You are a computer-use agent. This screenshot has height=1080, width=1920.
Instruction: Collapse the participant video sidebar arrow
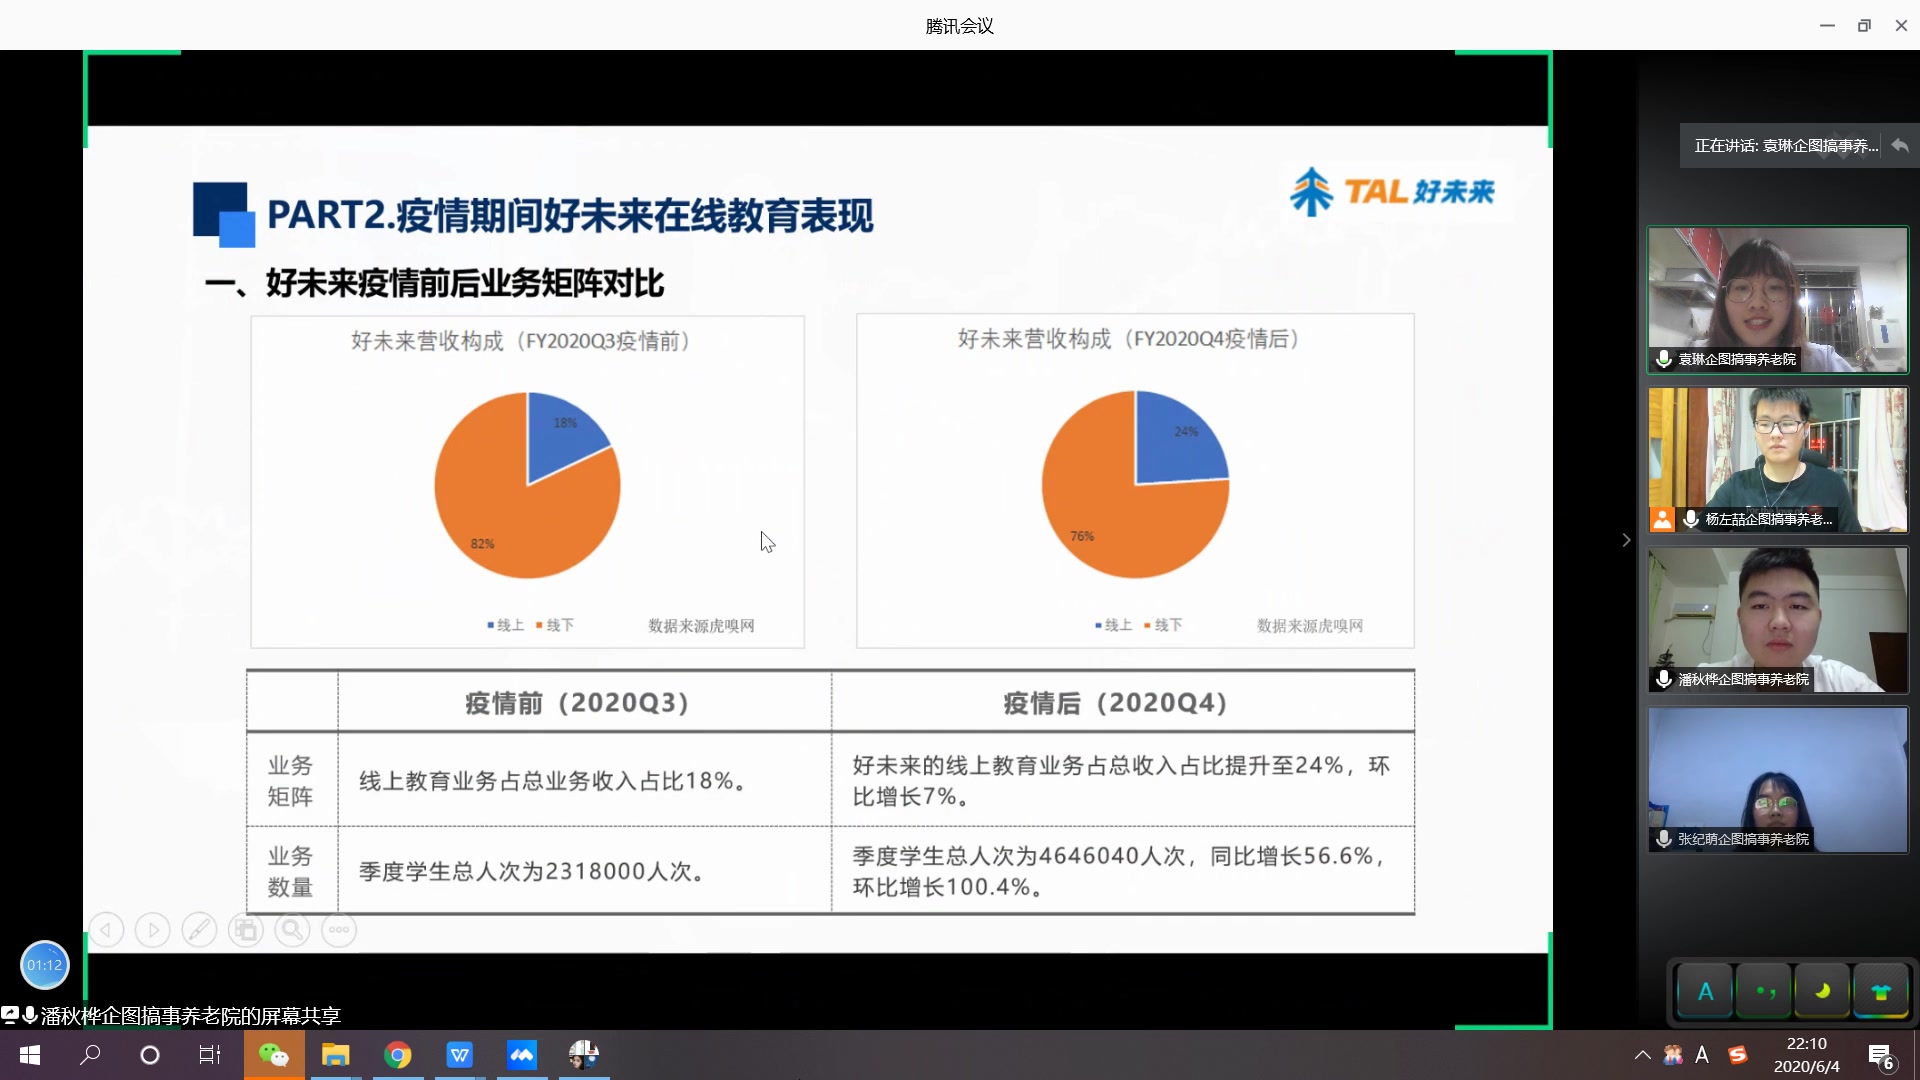(x=1626, y=540)
